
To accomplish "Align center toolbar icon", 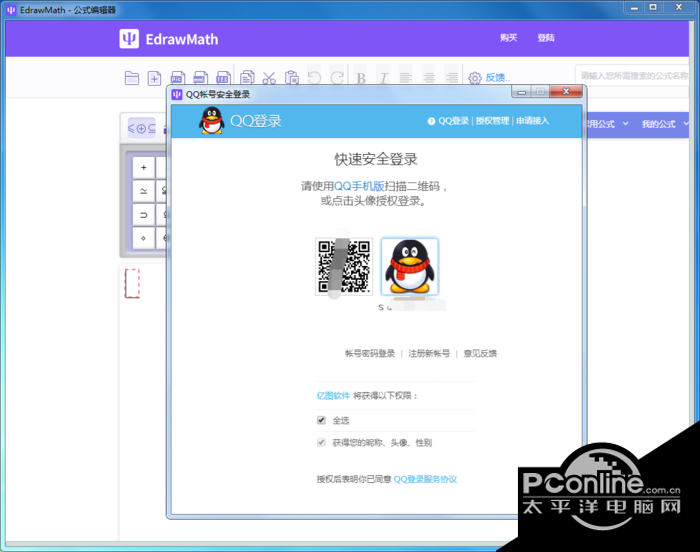I will [x=429, y=78].
